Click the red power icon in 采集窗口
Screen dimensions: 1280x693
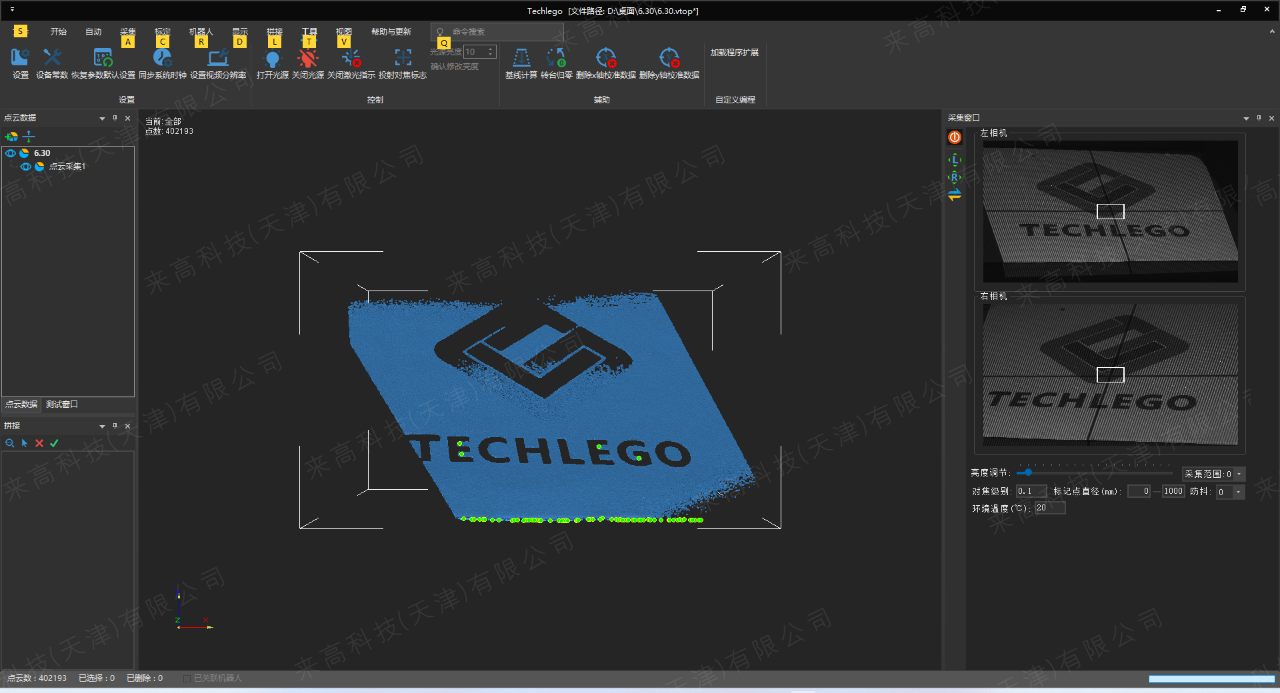point(955,137)
